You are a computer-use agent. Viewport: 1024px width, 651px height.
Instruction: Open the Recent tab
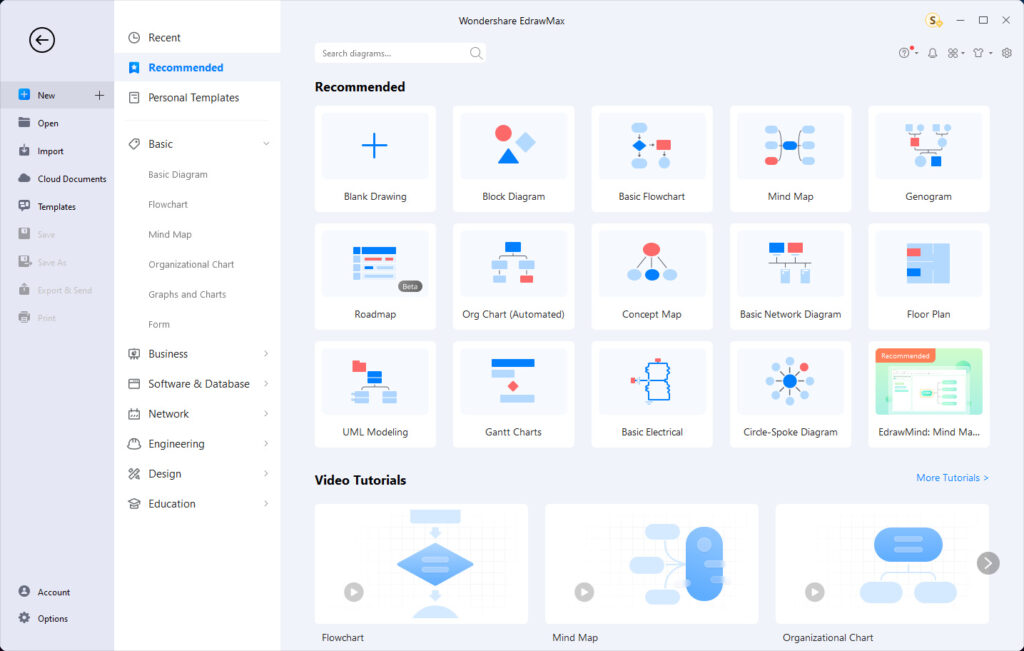197,38
